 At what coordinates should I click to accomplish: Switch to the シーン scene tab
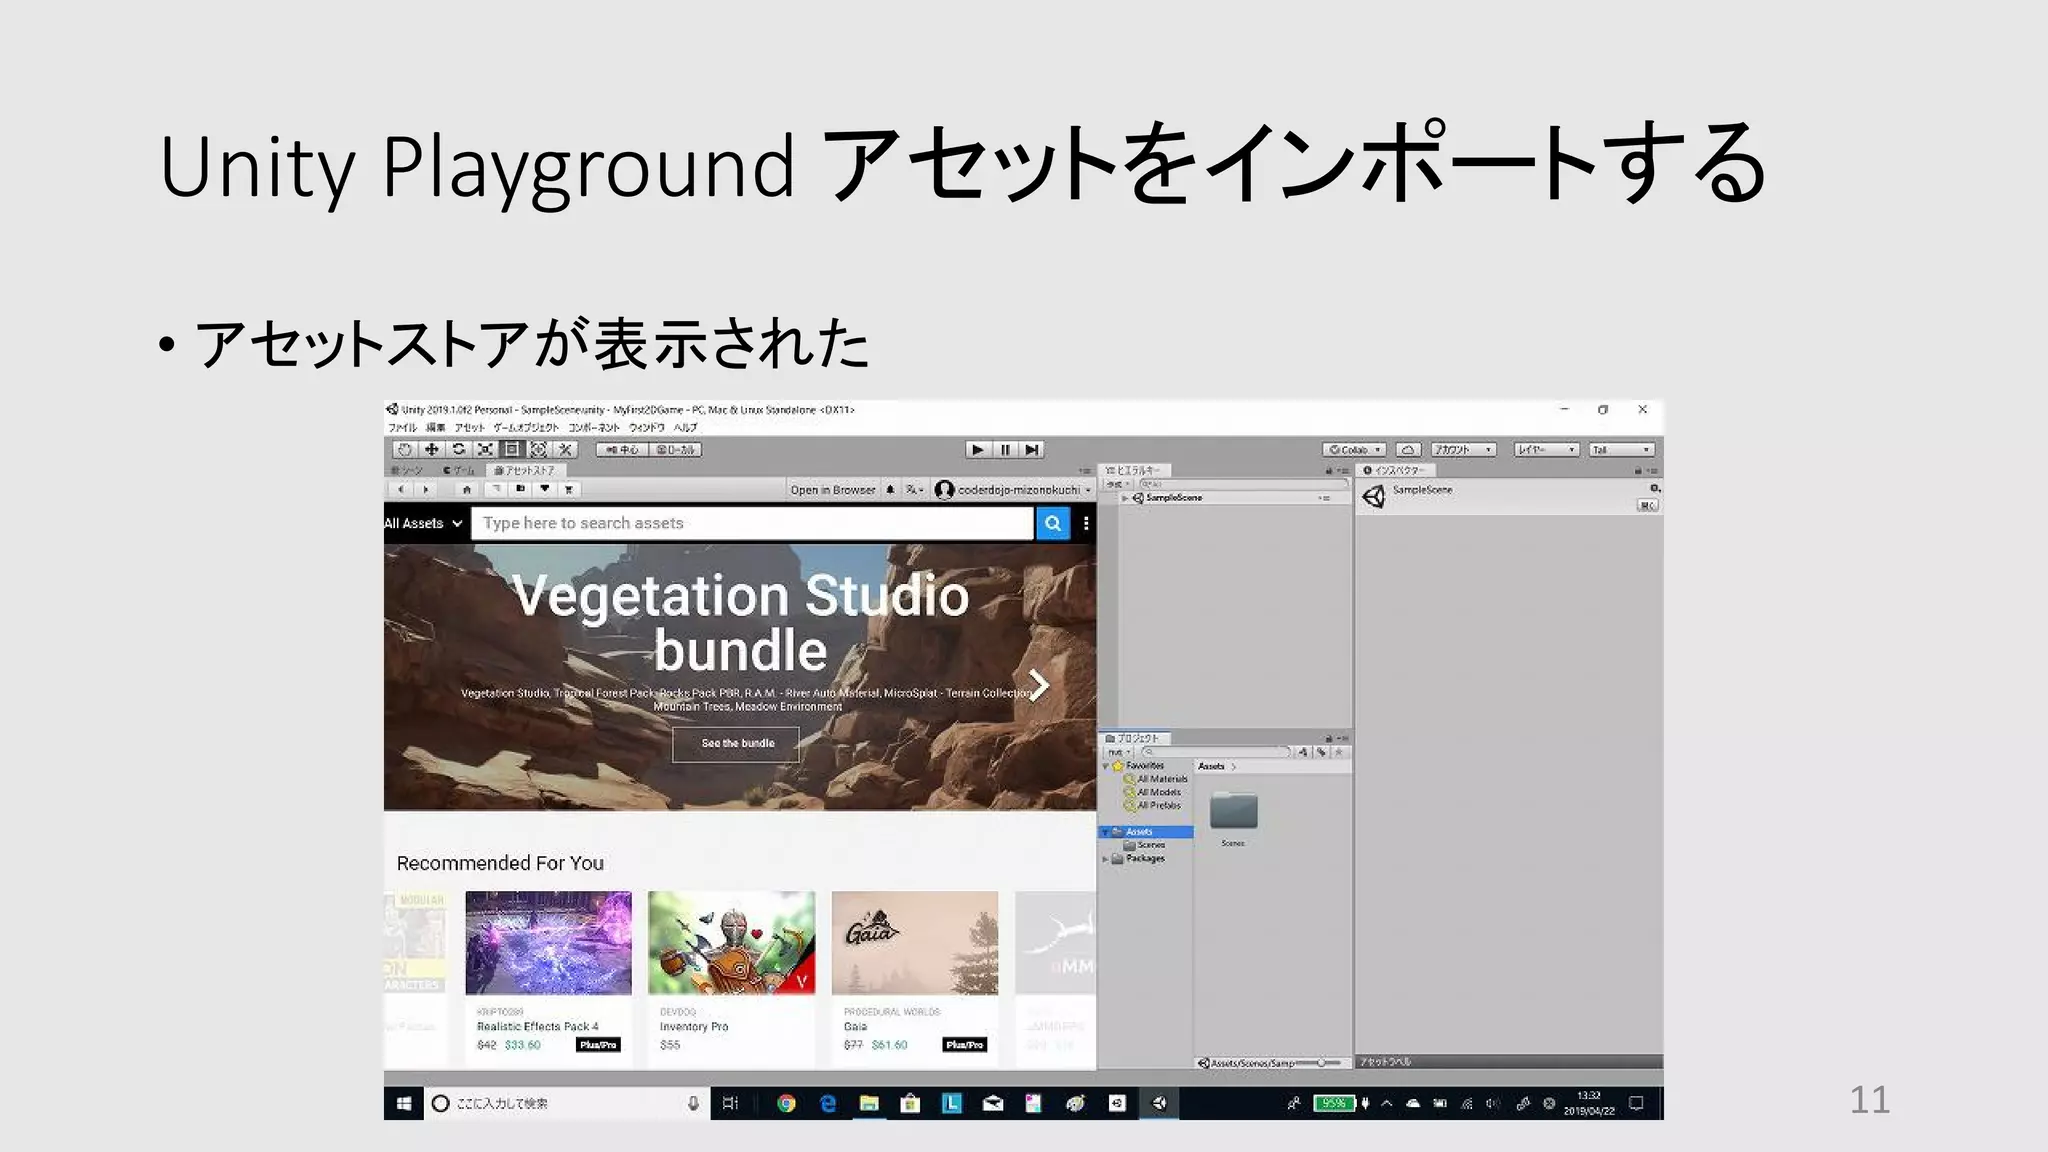click(408, 470)
